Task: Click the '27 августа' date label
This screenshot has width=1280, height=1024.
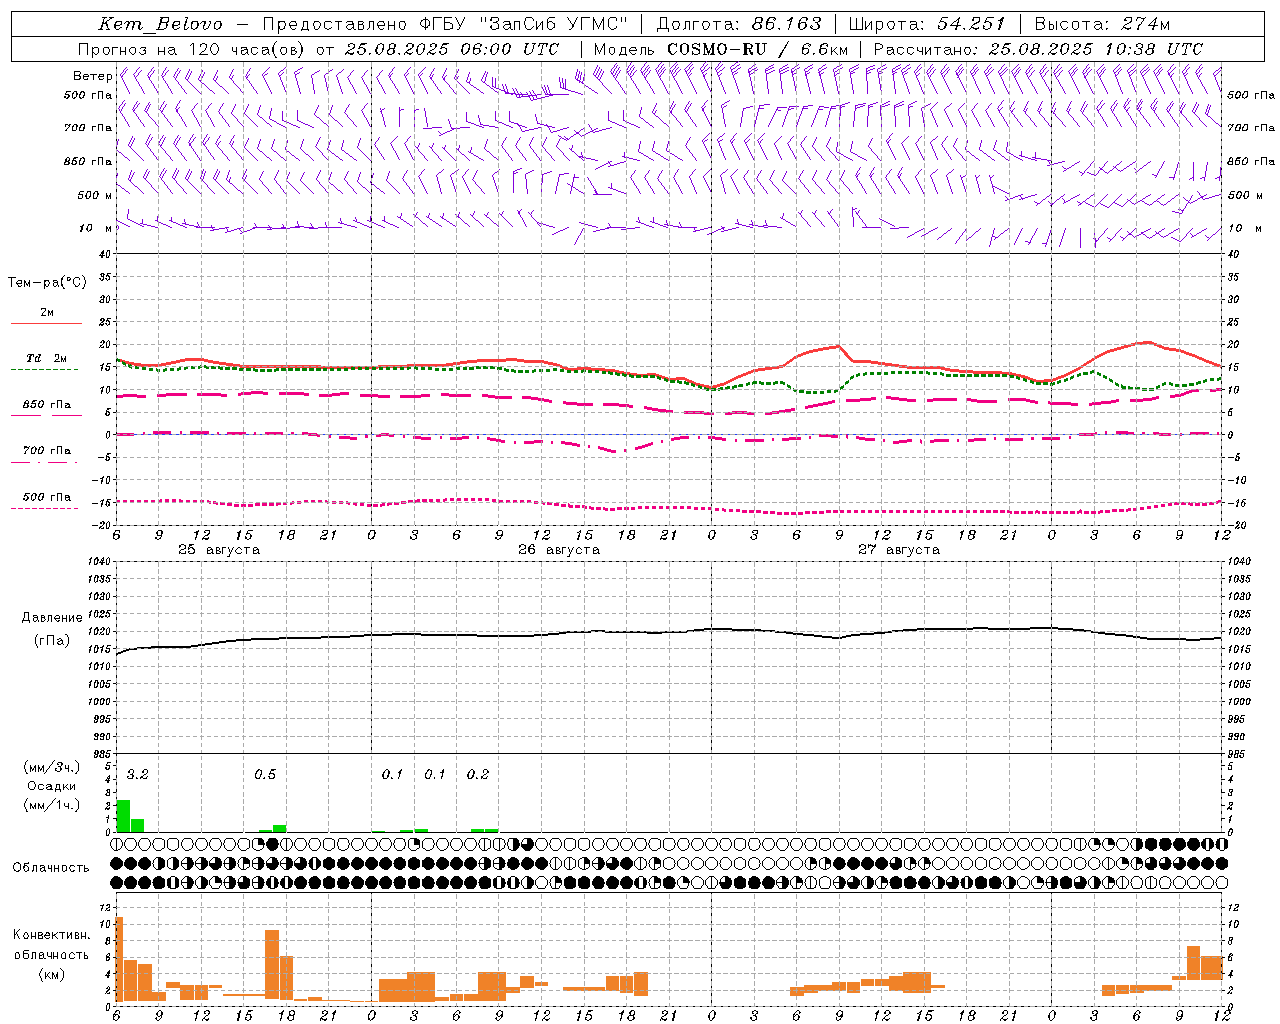Action: tap(899, 550)
